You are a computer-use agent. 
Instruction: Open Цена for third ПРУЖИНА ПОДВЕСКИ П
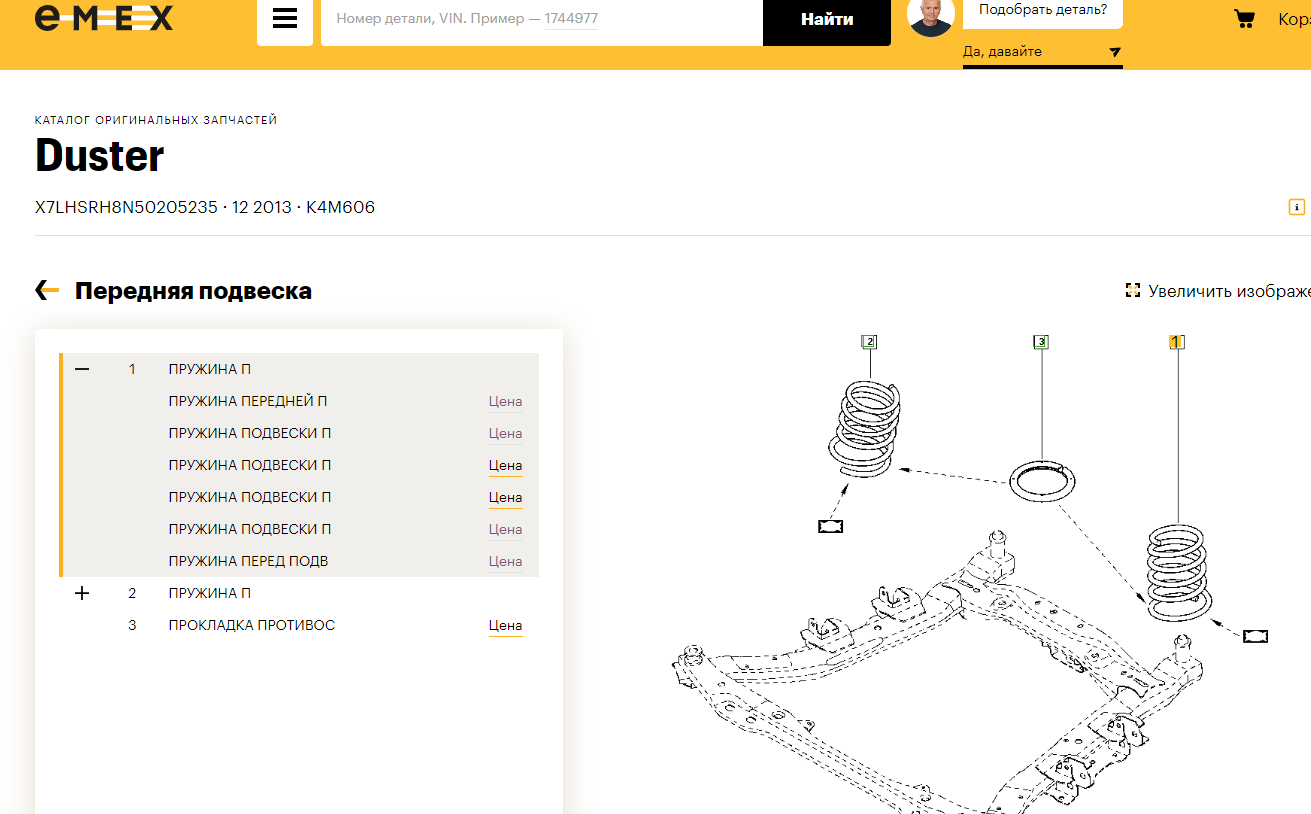pyautogui.click(x=506, y=498)
